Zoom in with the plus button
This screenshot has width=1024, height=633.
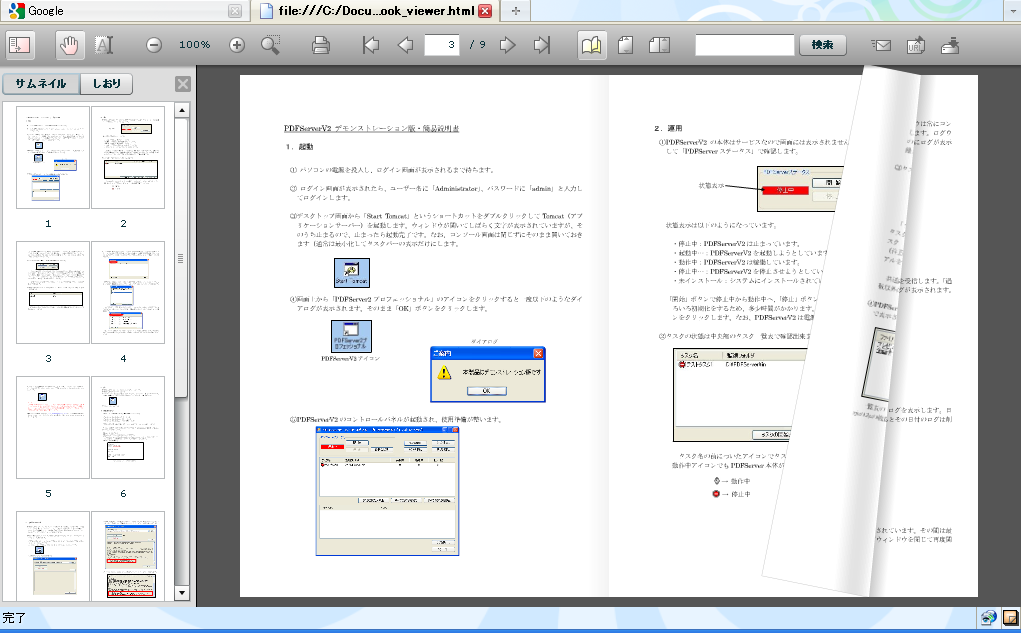point(236,45)
